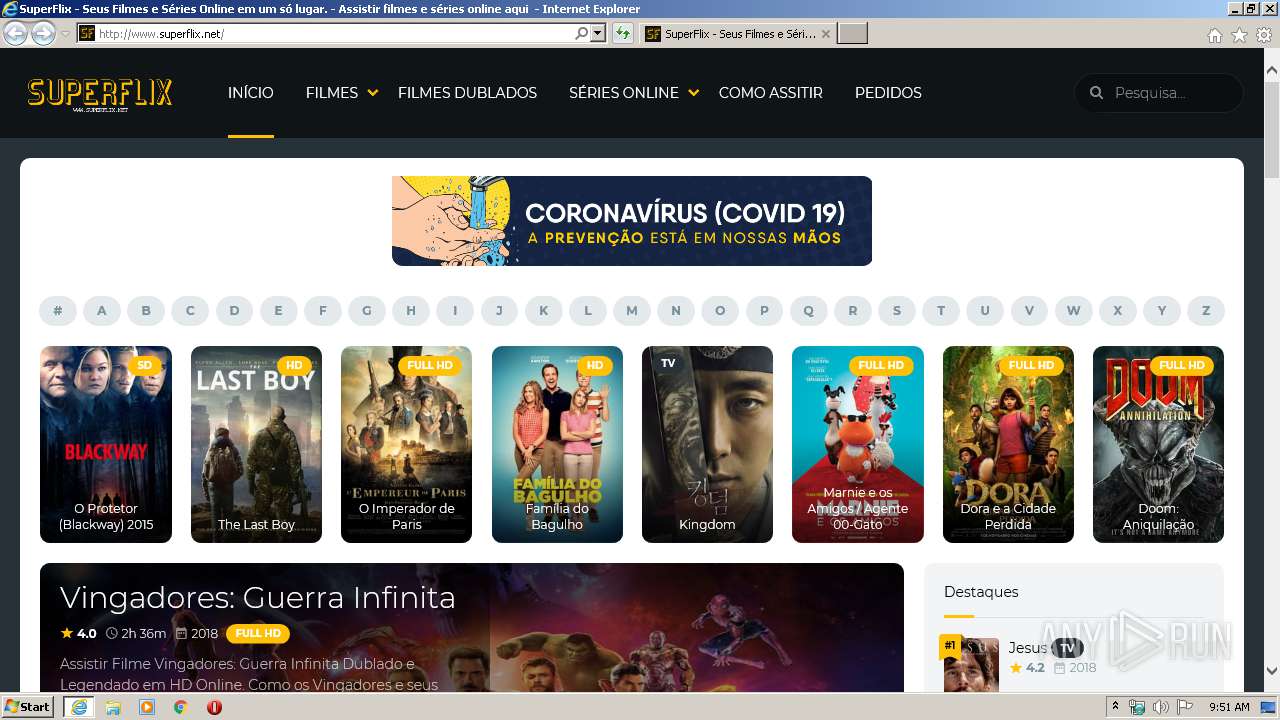Filter titles by letter S
The image size is (1280, 720).
point(897,310)
